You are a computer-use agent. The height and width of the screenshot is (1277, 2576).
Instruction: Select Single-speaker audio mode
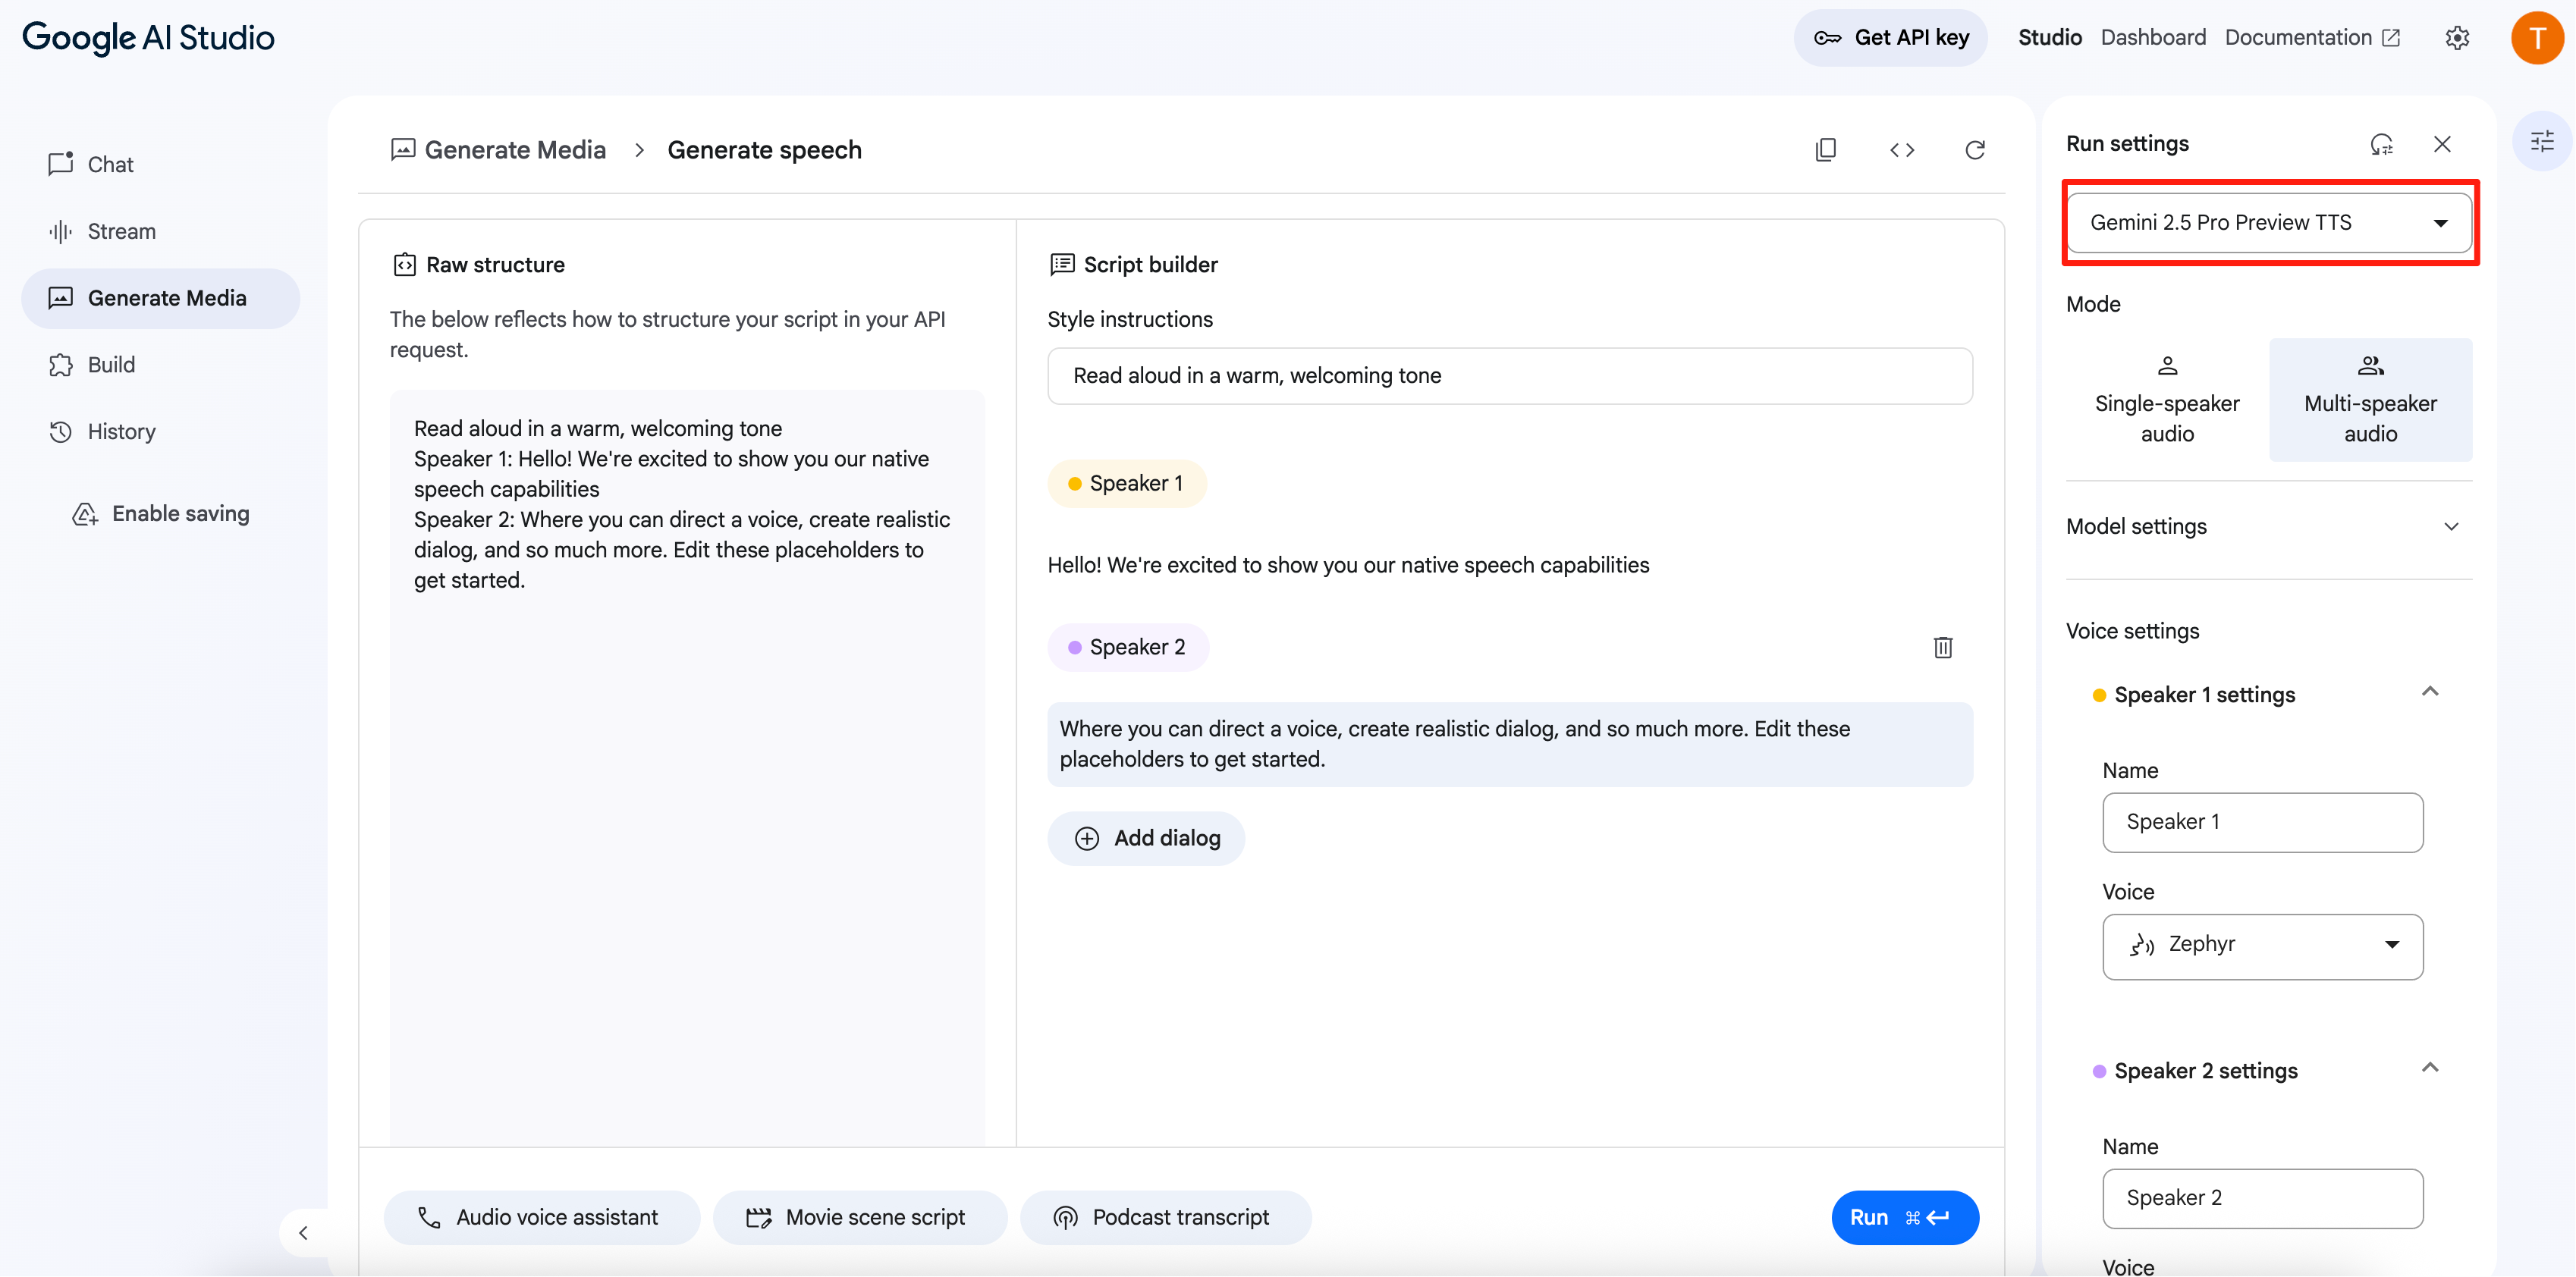[x=2166, y=400]
